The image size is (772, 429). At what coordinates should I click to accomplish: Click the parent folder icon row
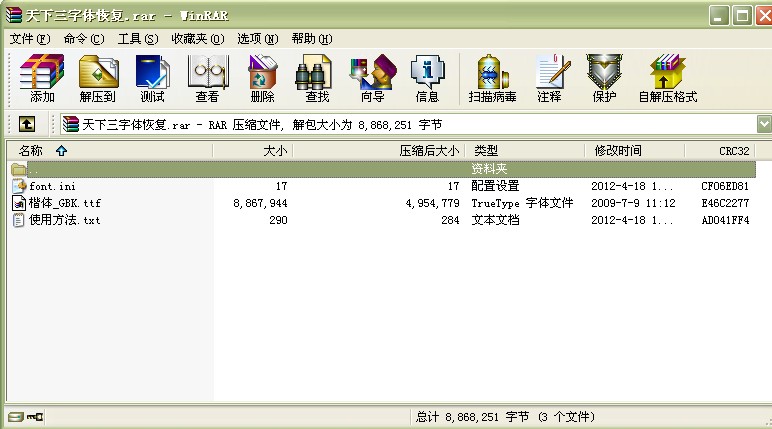click(19, 169)
